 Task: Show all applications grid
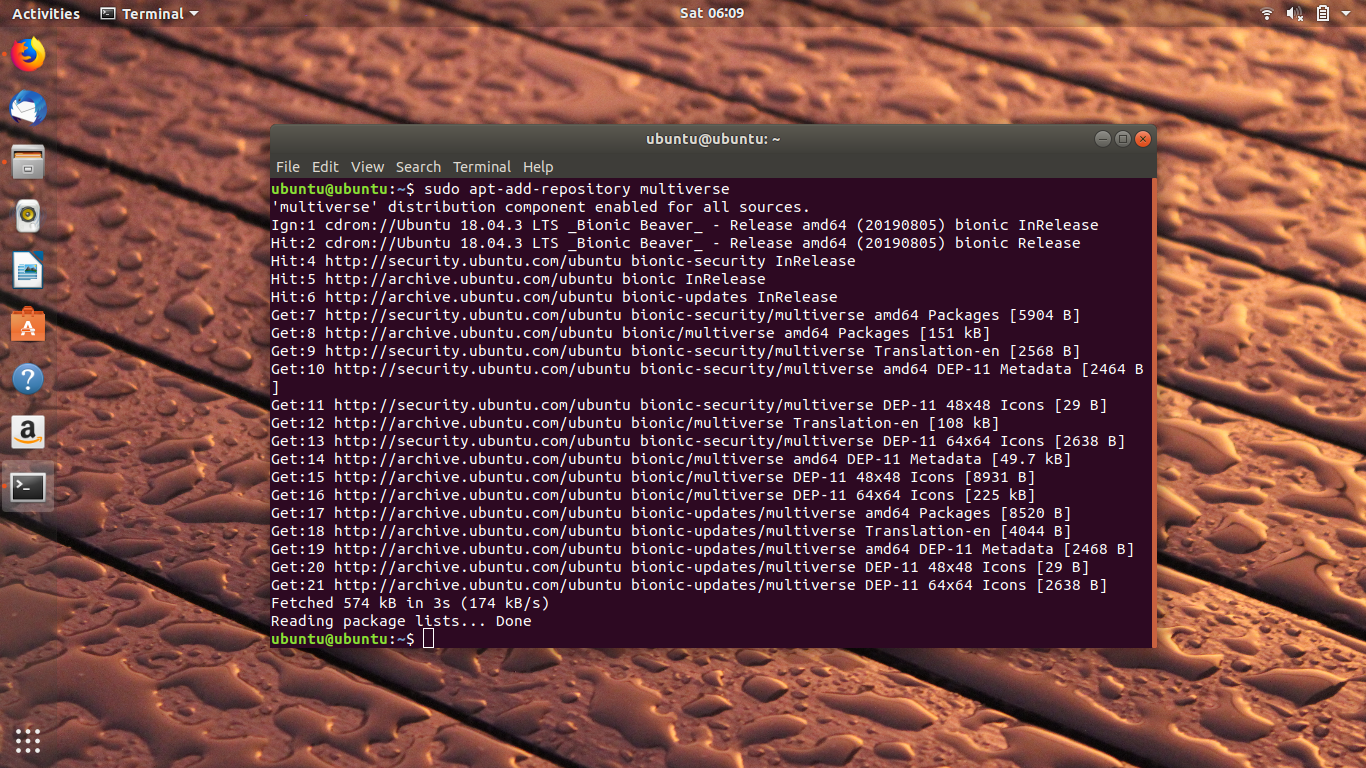(x=27, y=740)
